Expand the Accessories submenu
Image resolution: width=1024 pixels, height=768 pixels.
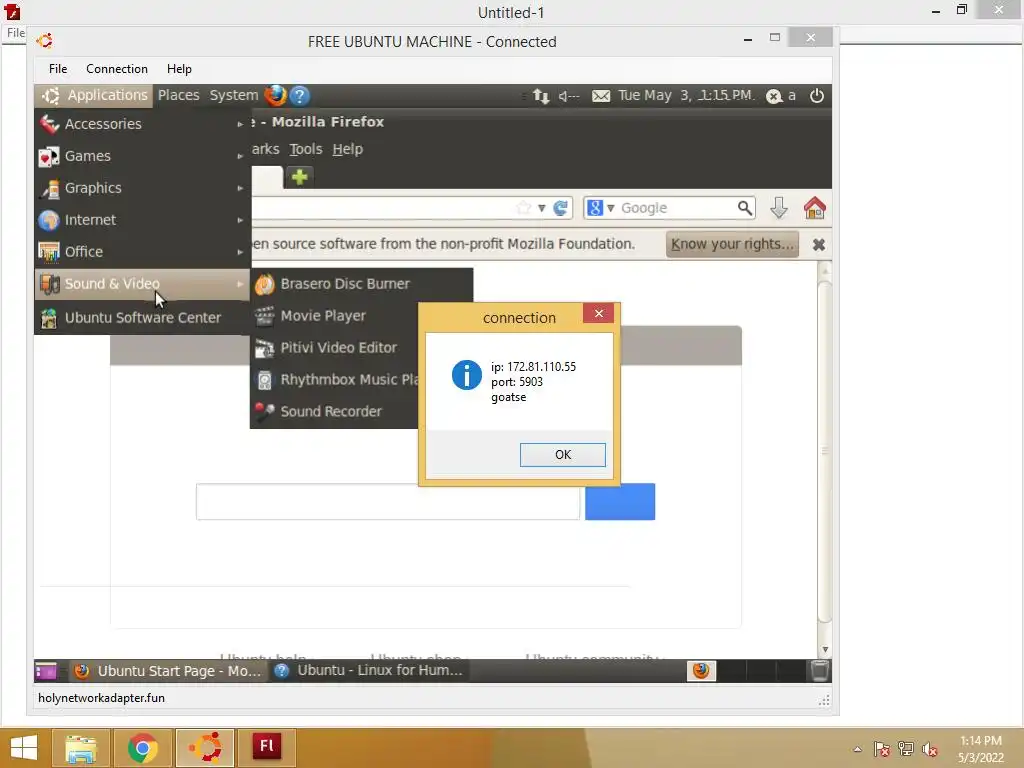142,124
